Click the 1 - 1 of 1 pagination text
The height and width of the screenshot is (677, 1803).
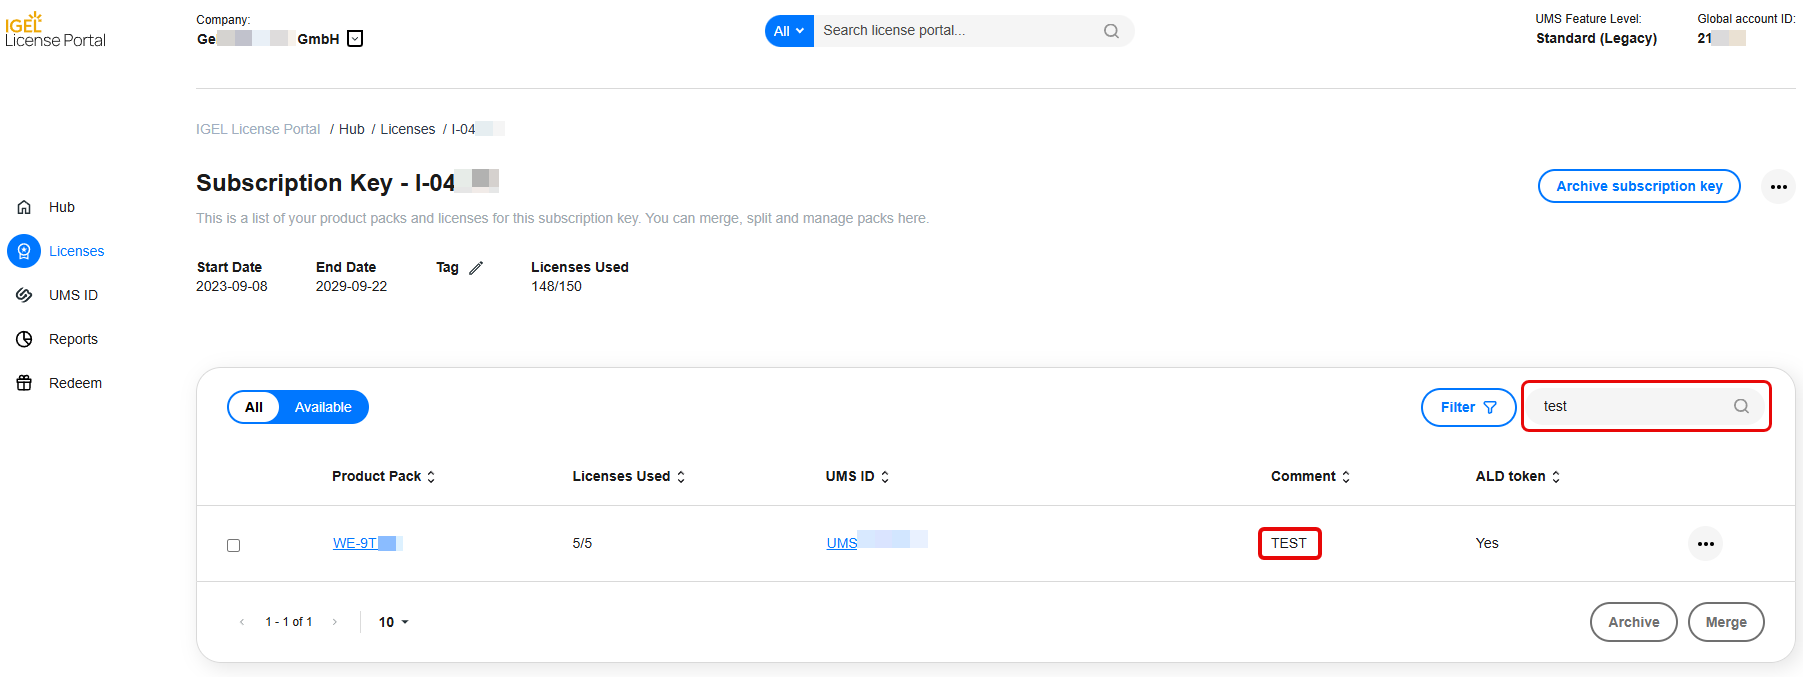pos(288,622)
